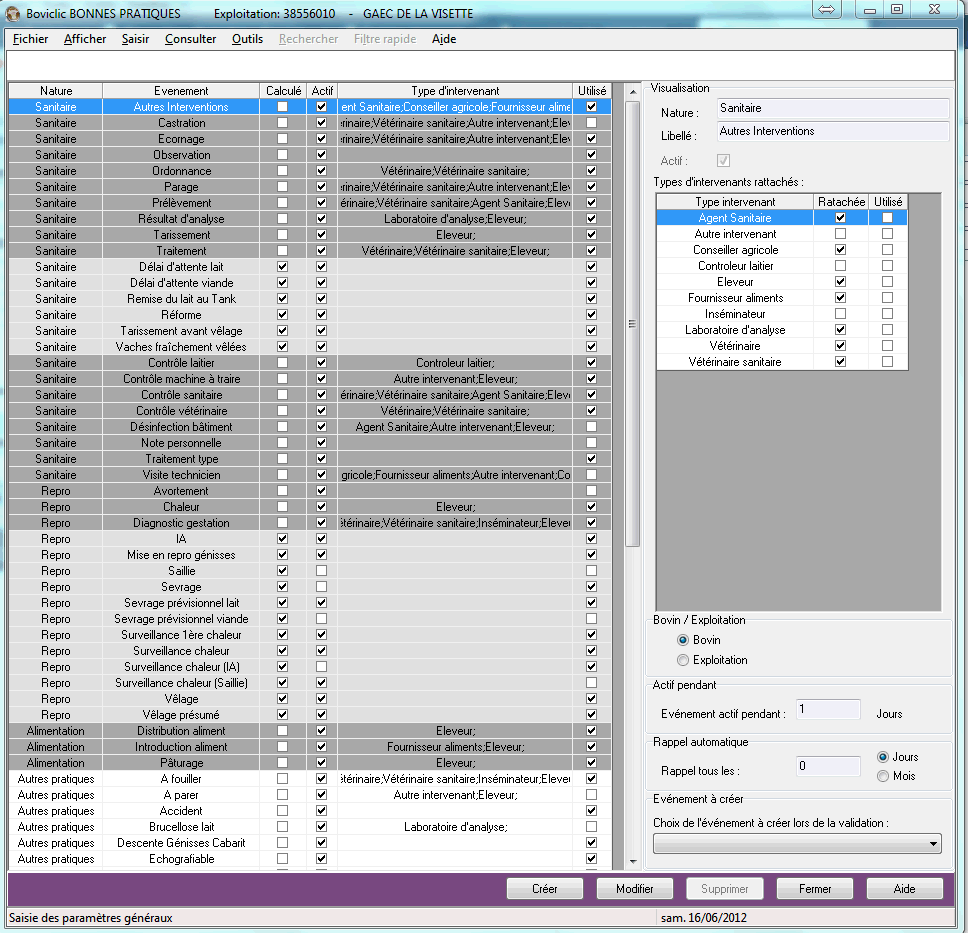This screenshot has height=933, width=968.
Task: Toggle Utilisé checkbox for Vétérinaire intervenant
Action: coord(887,346)
